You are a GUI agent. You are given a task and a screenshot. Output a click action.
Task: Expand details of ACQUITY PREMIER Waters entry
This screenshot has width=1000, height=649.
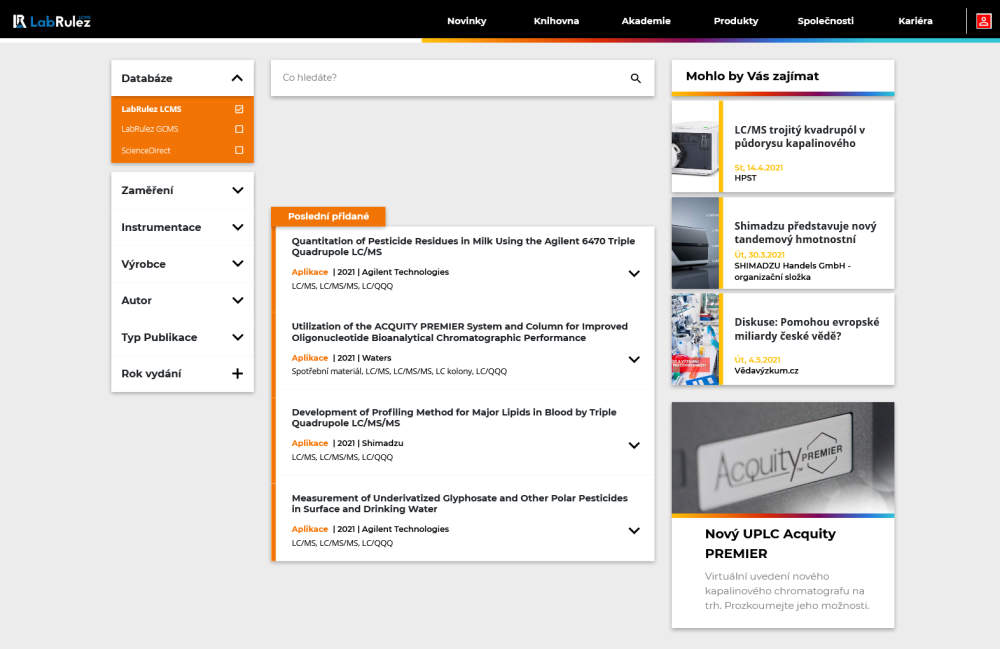click(x=634, y=360)
